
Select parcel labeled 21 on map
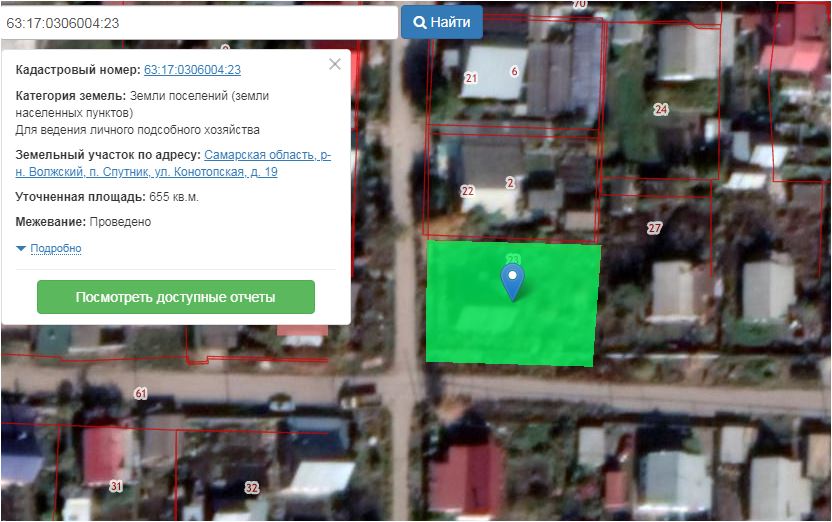471,78
